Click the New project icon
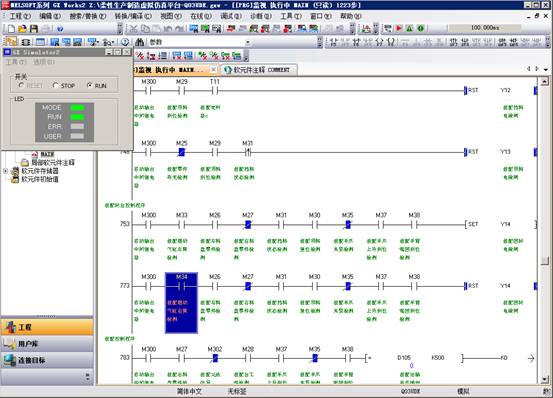This screenshot has height=398, width=553. tap(11, 29)
